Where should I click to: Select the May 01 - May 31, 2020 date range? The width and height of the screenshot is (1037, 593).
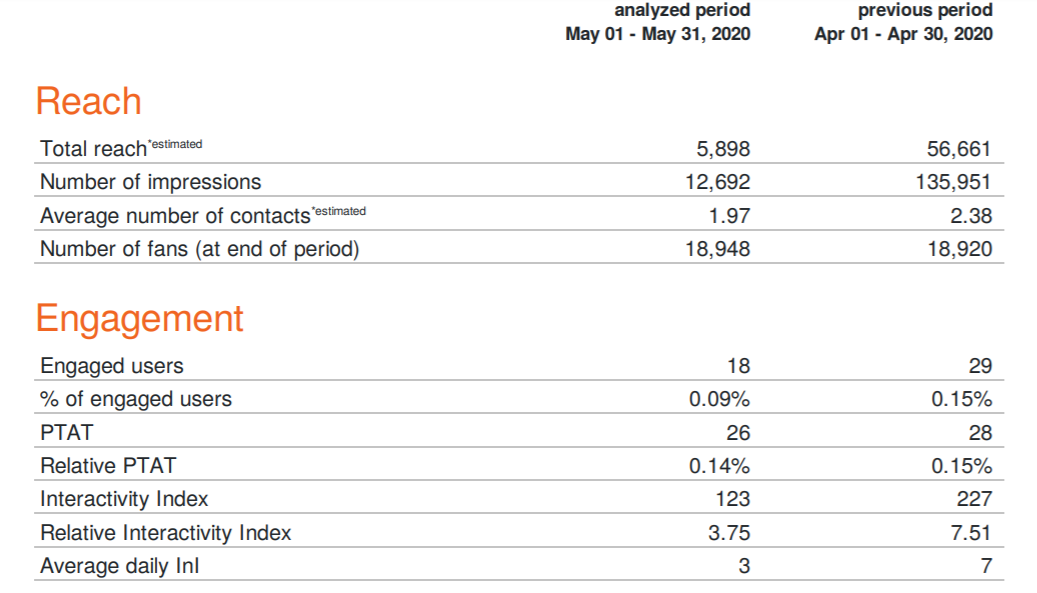click(x=658, y=34)
